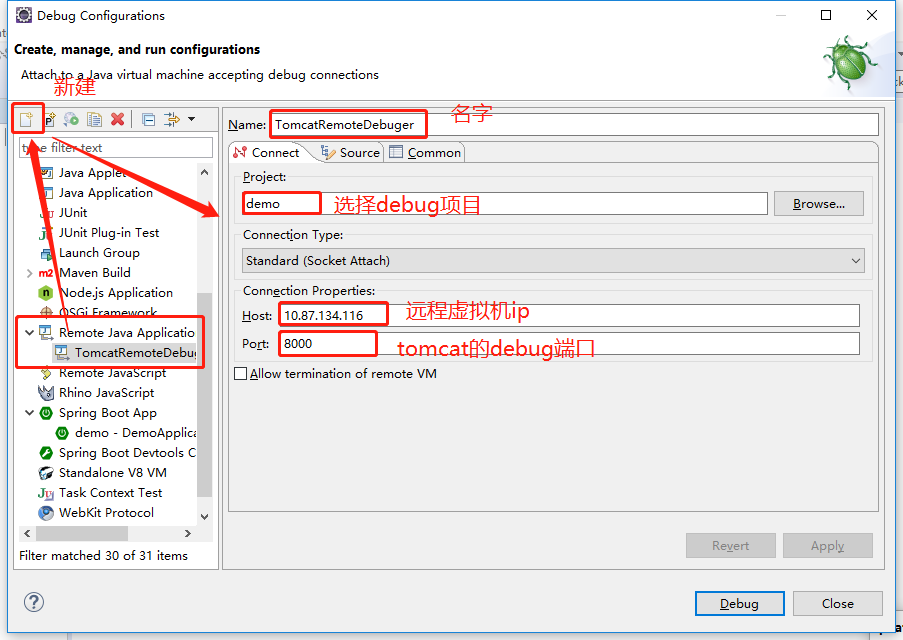Image resolution: width=903 pixels, height=640 pixels.
Task: Click the red Delete configuration icon
Action: [x=117, y=119]
